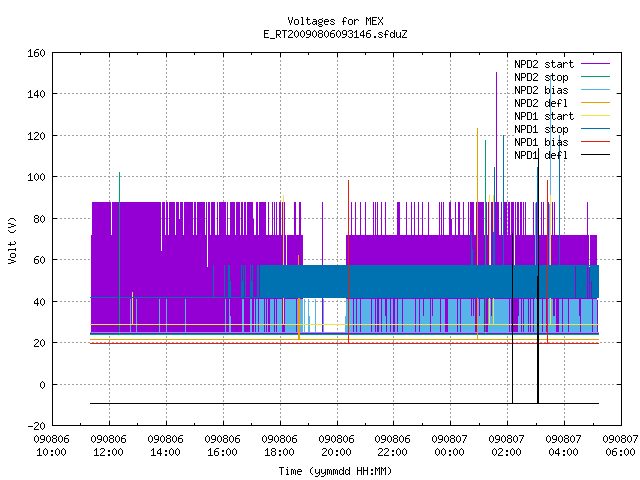Click the 80 y-axis tick value
This screenshot has width=640, height=480.
pos(40,219)
